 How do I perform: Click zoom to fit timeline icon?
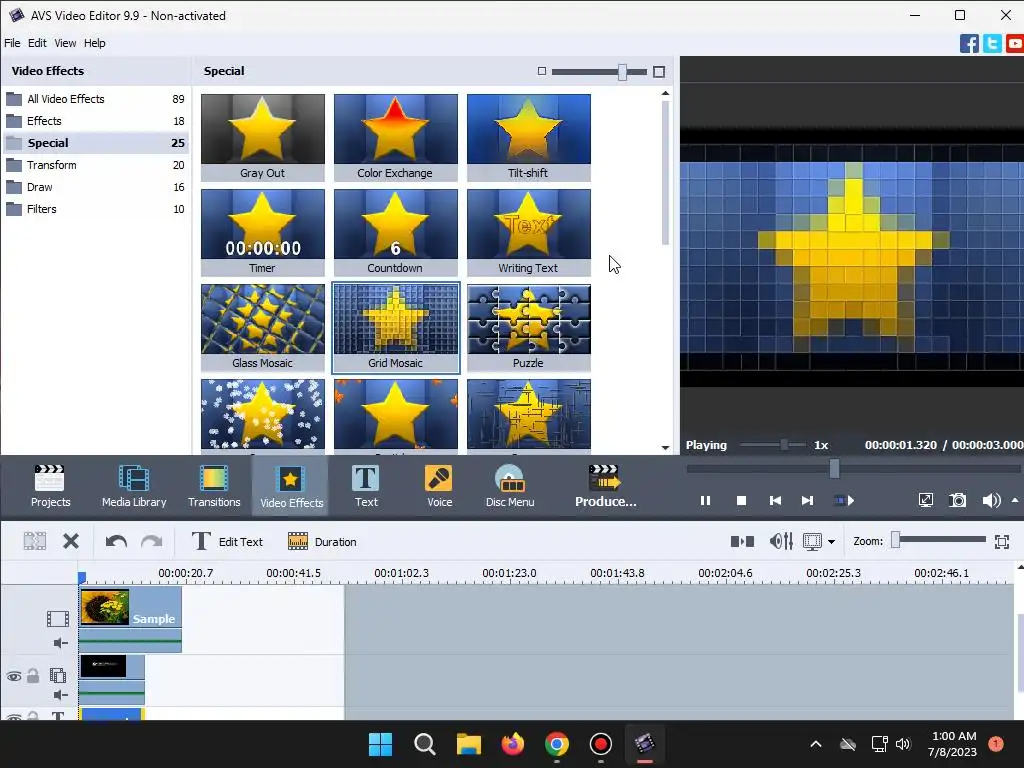point(1002,541)
